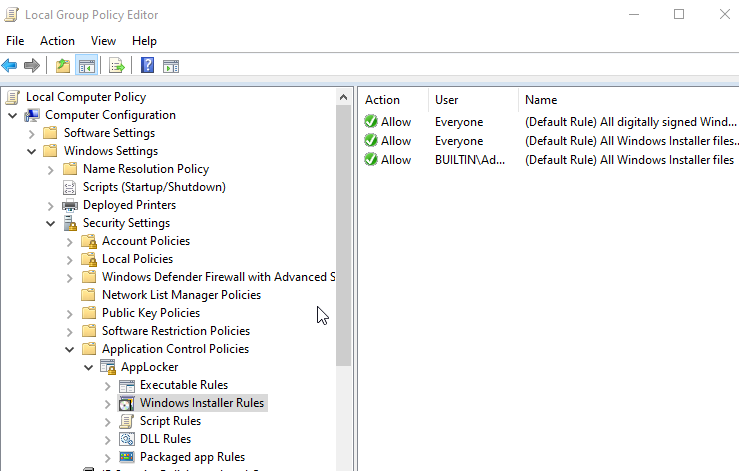The width and height of the screenshot is (739, 471).
Task: Maximize the Local Group Policy Editor window
Action: point(679,15)
